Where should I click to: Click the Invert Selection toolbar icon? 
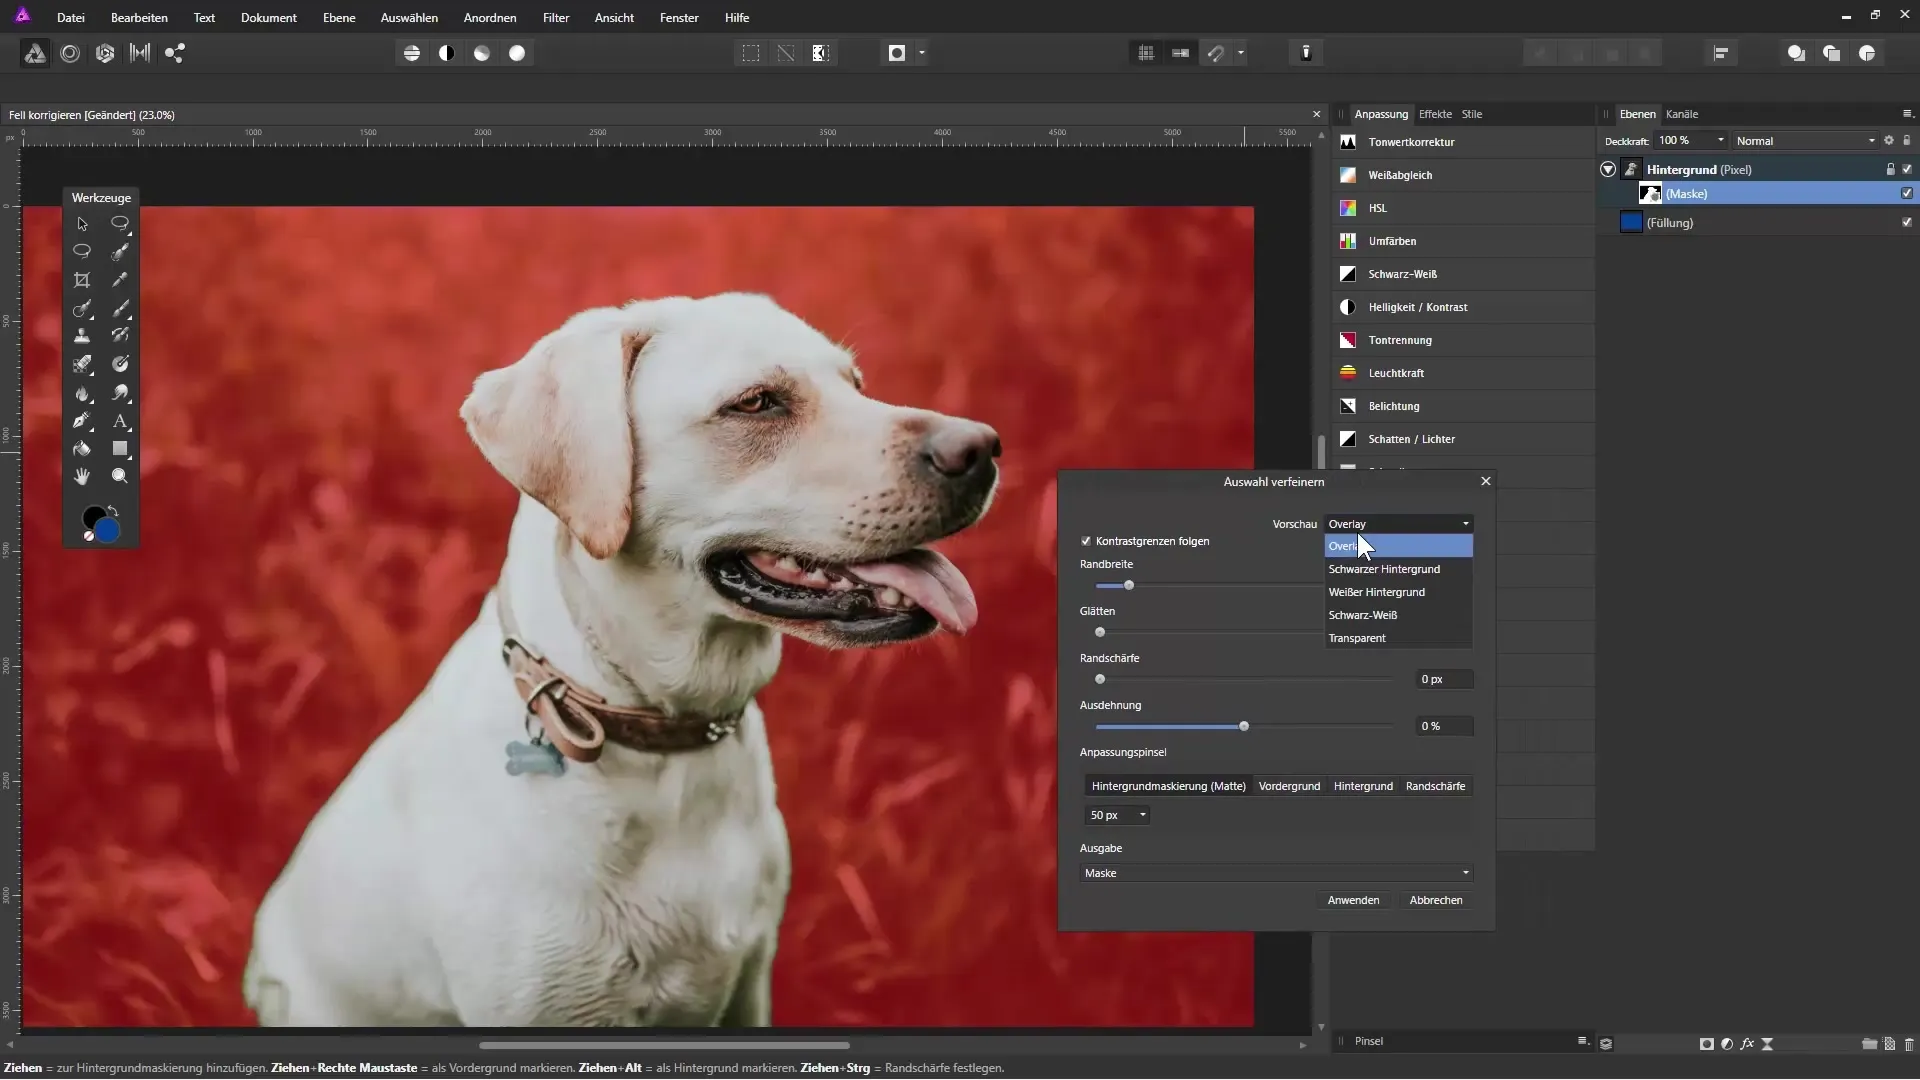821,53
